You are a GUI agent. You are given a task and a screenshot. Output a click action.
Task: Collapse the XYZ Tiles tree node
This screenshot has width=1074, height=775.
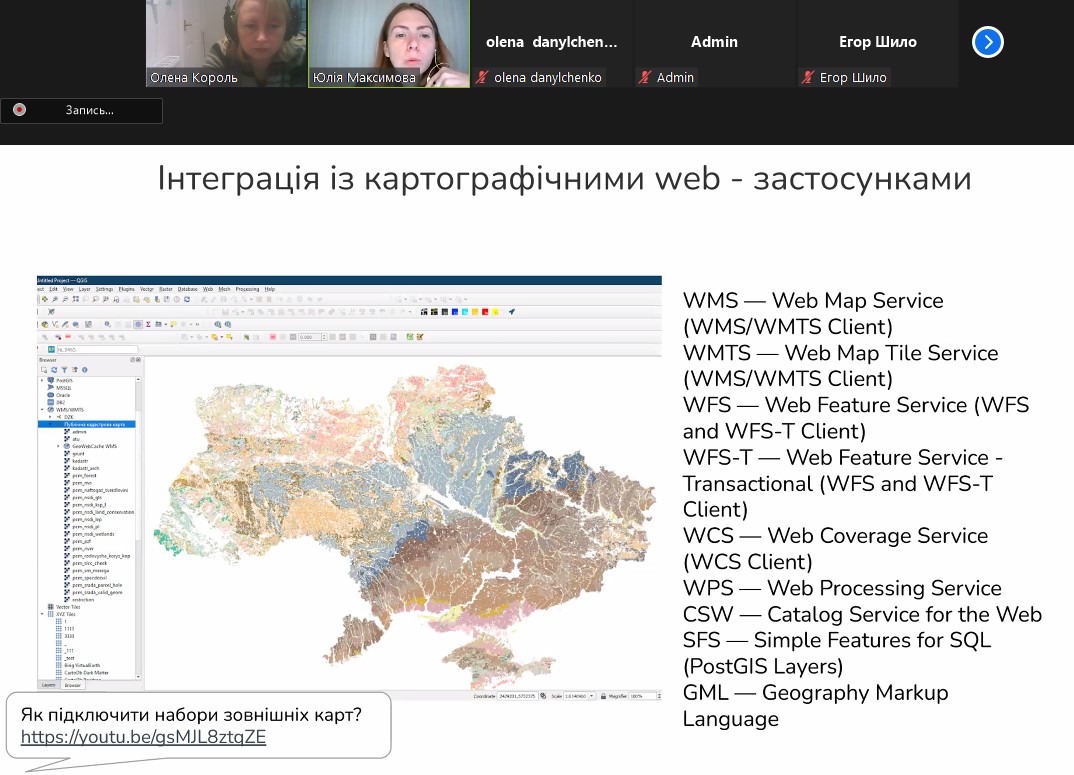tap(42, 614)
